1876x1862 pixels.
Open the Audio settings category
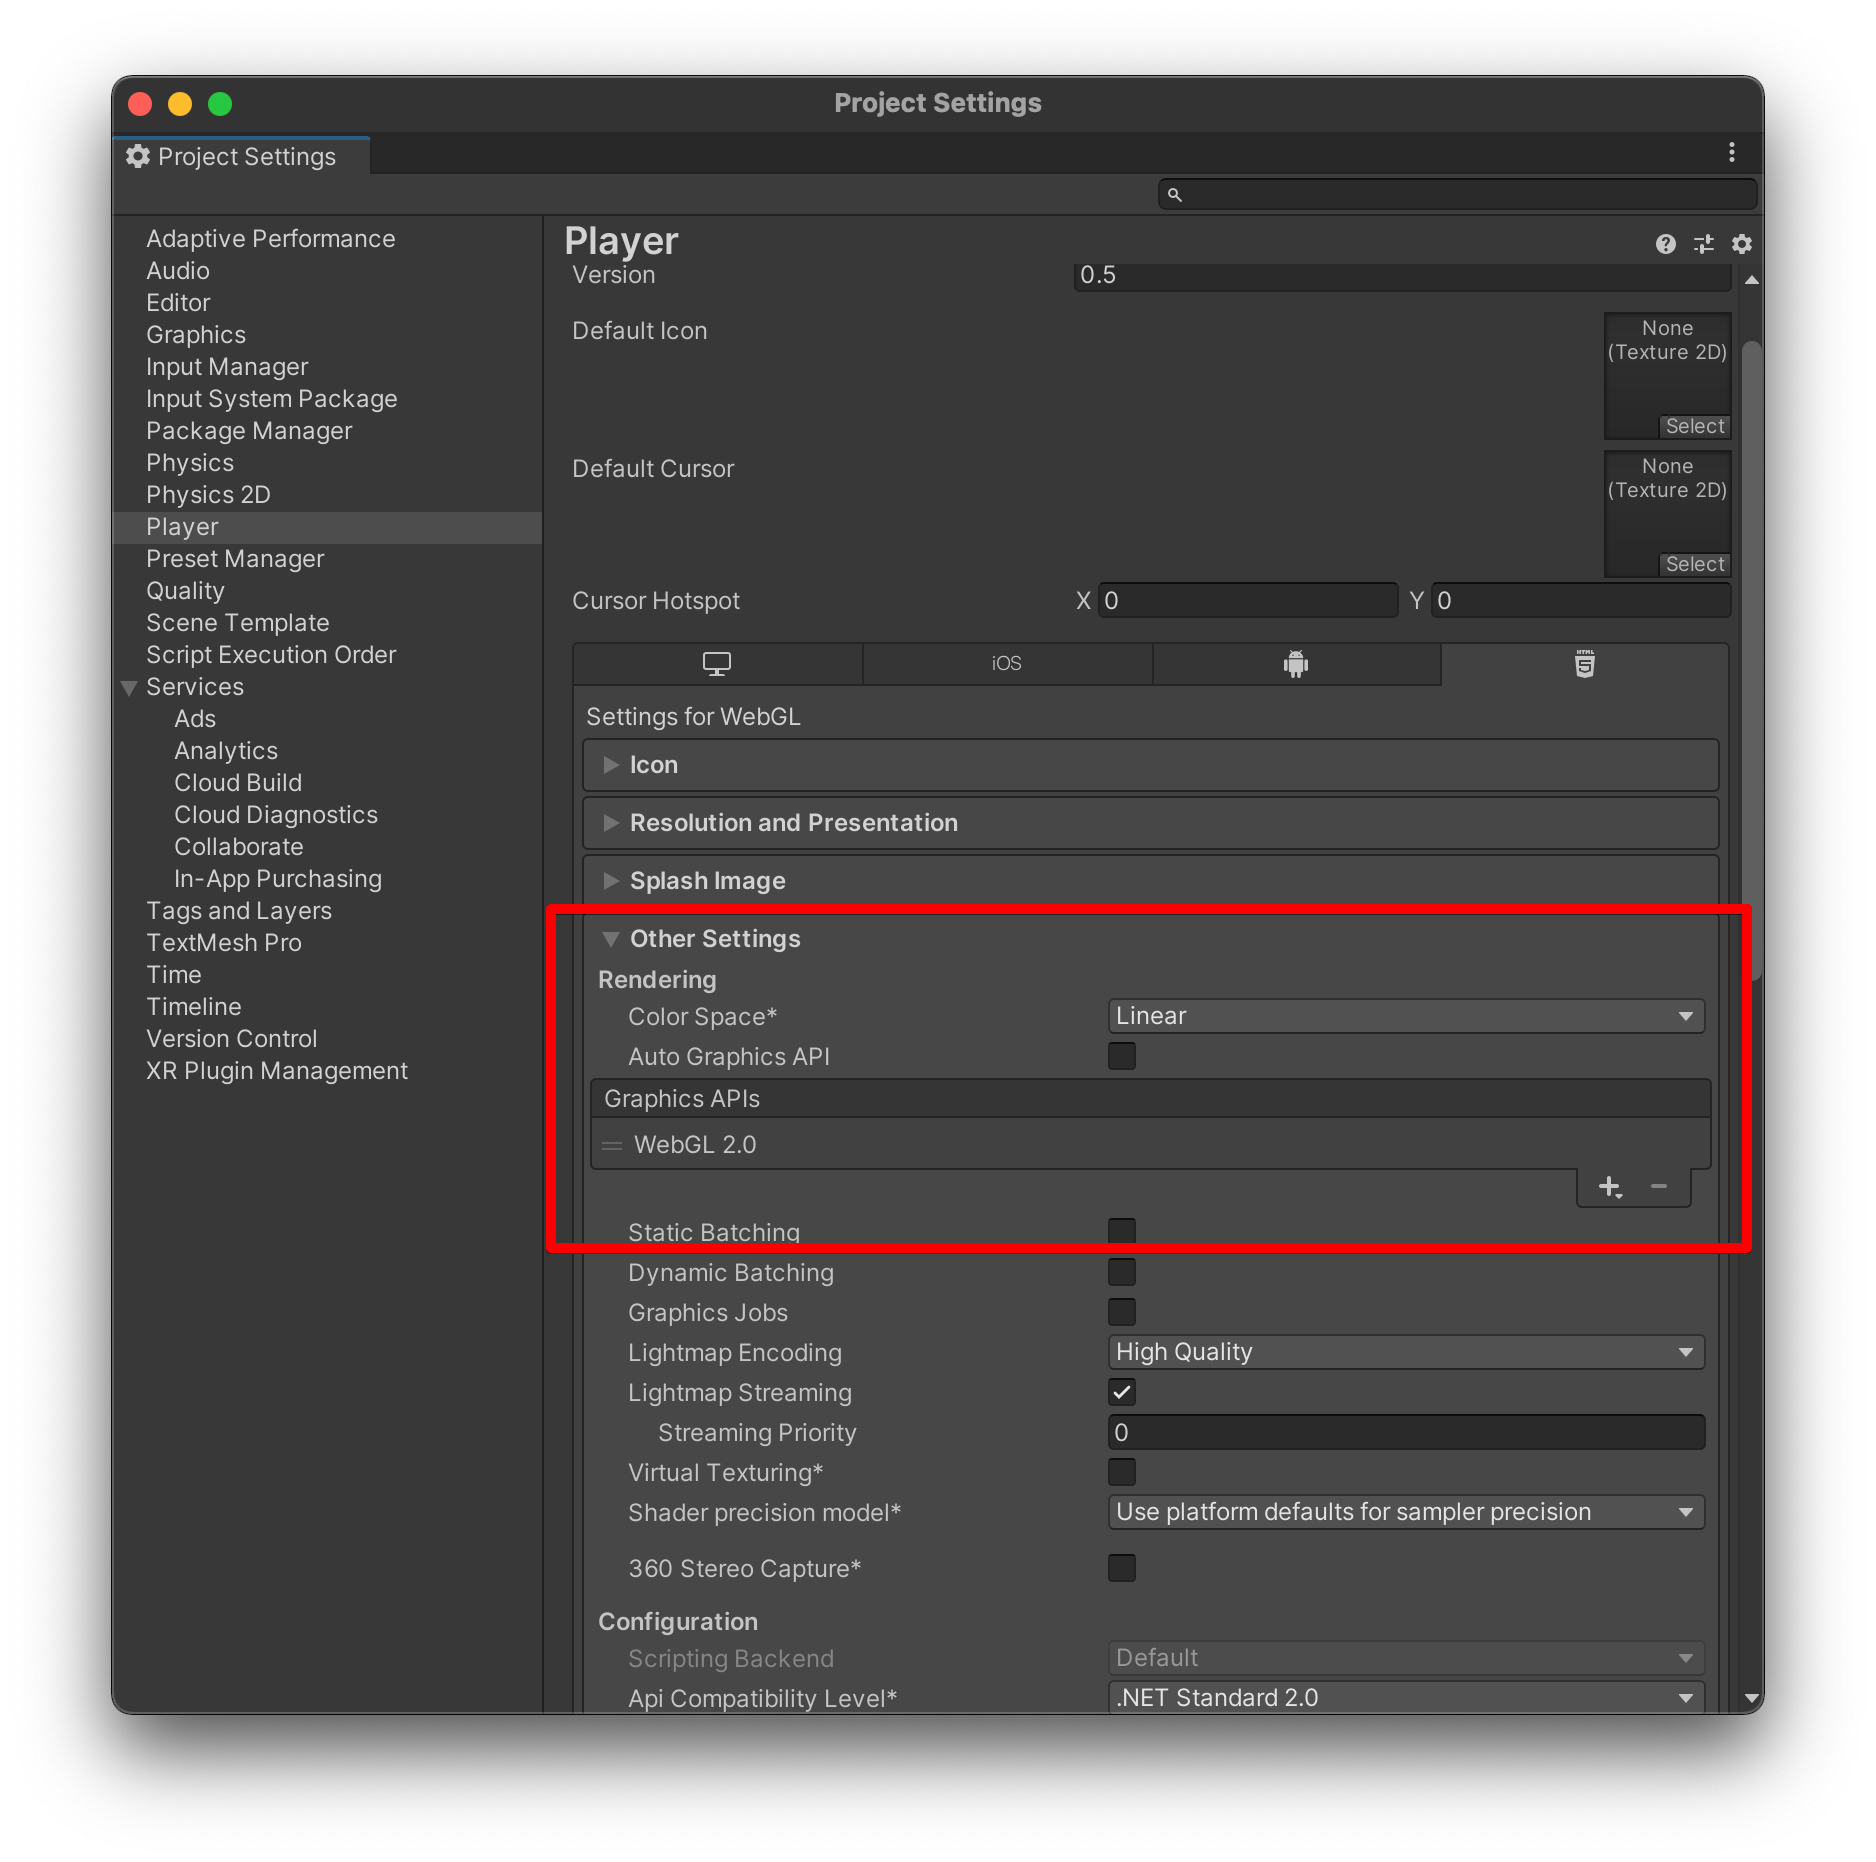point(178,271)
